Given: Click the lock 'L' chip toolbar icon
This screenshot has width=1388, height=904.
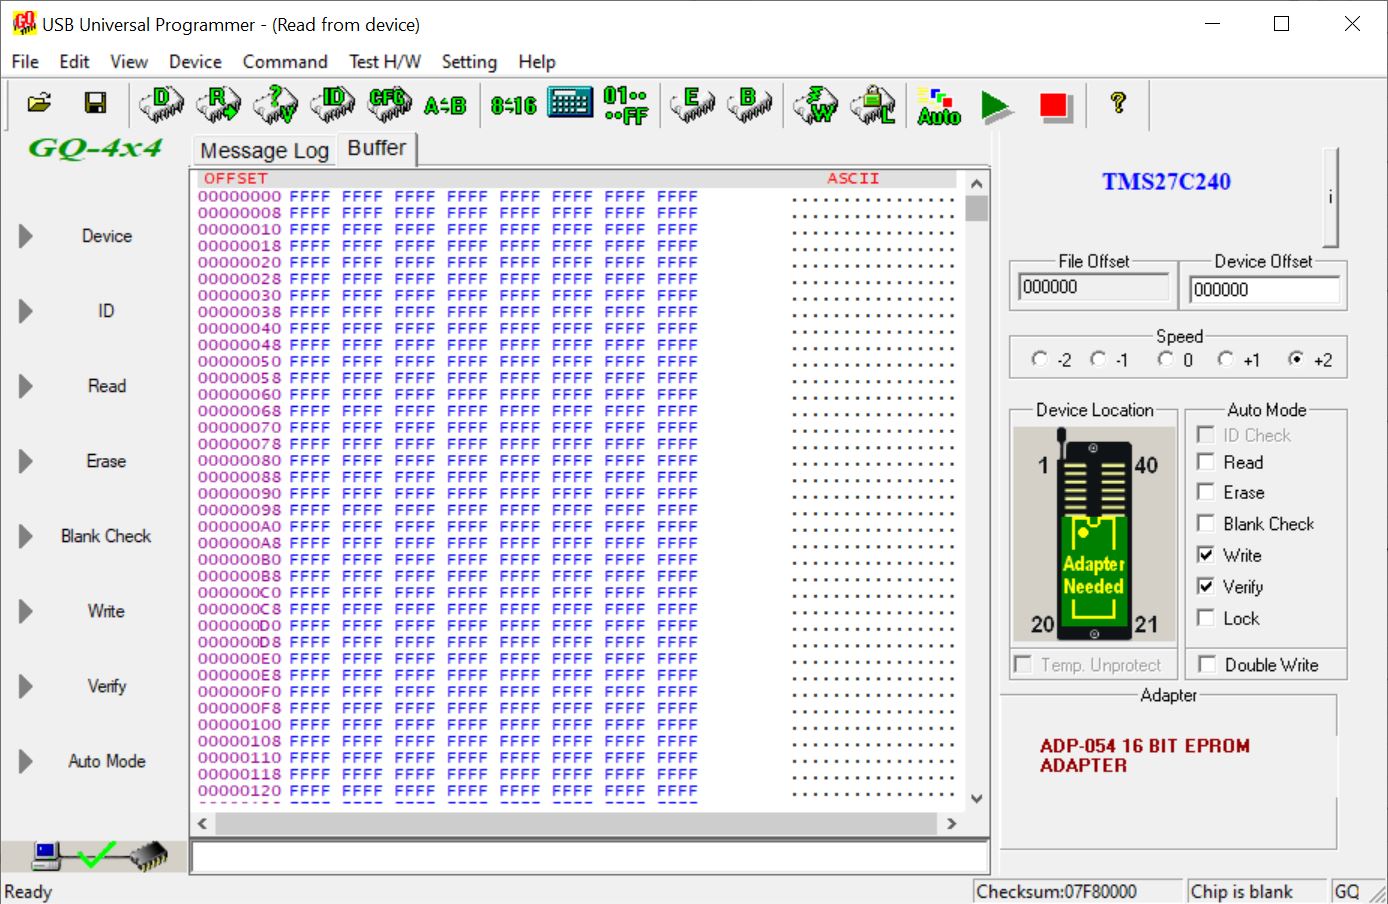Looking at the screenshot, I should pos(873,104).
